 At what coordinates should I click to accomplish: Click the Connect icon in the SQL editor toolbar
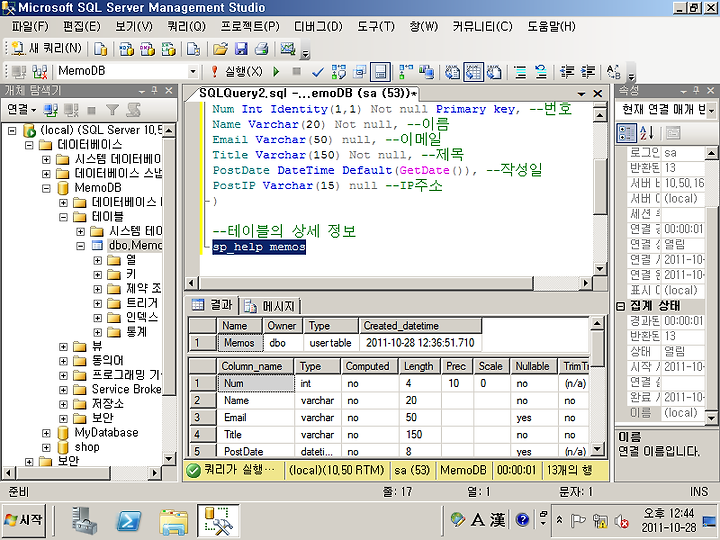coord(19,72)
